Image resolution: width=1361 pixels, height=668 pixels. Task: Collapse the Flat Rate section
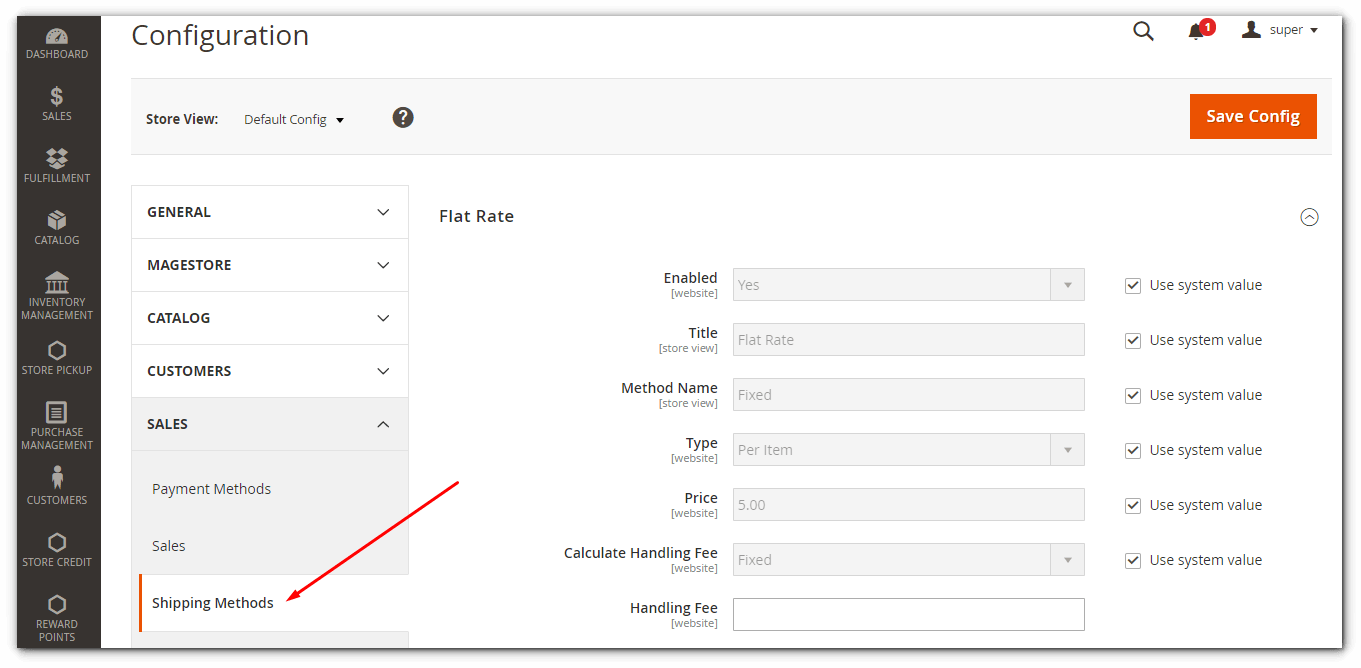tap(1309, 217)
